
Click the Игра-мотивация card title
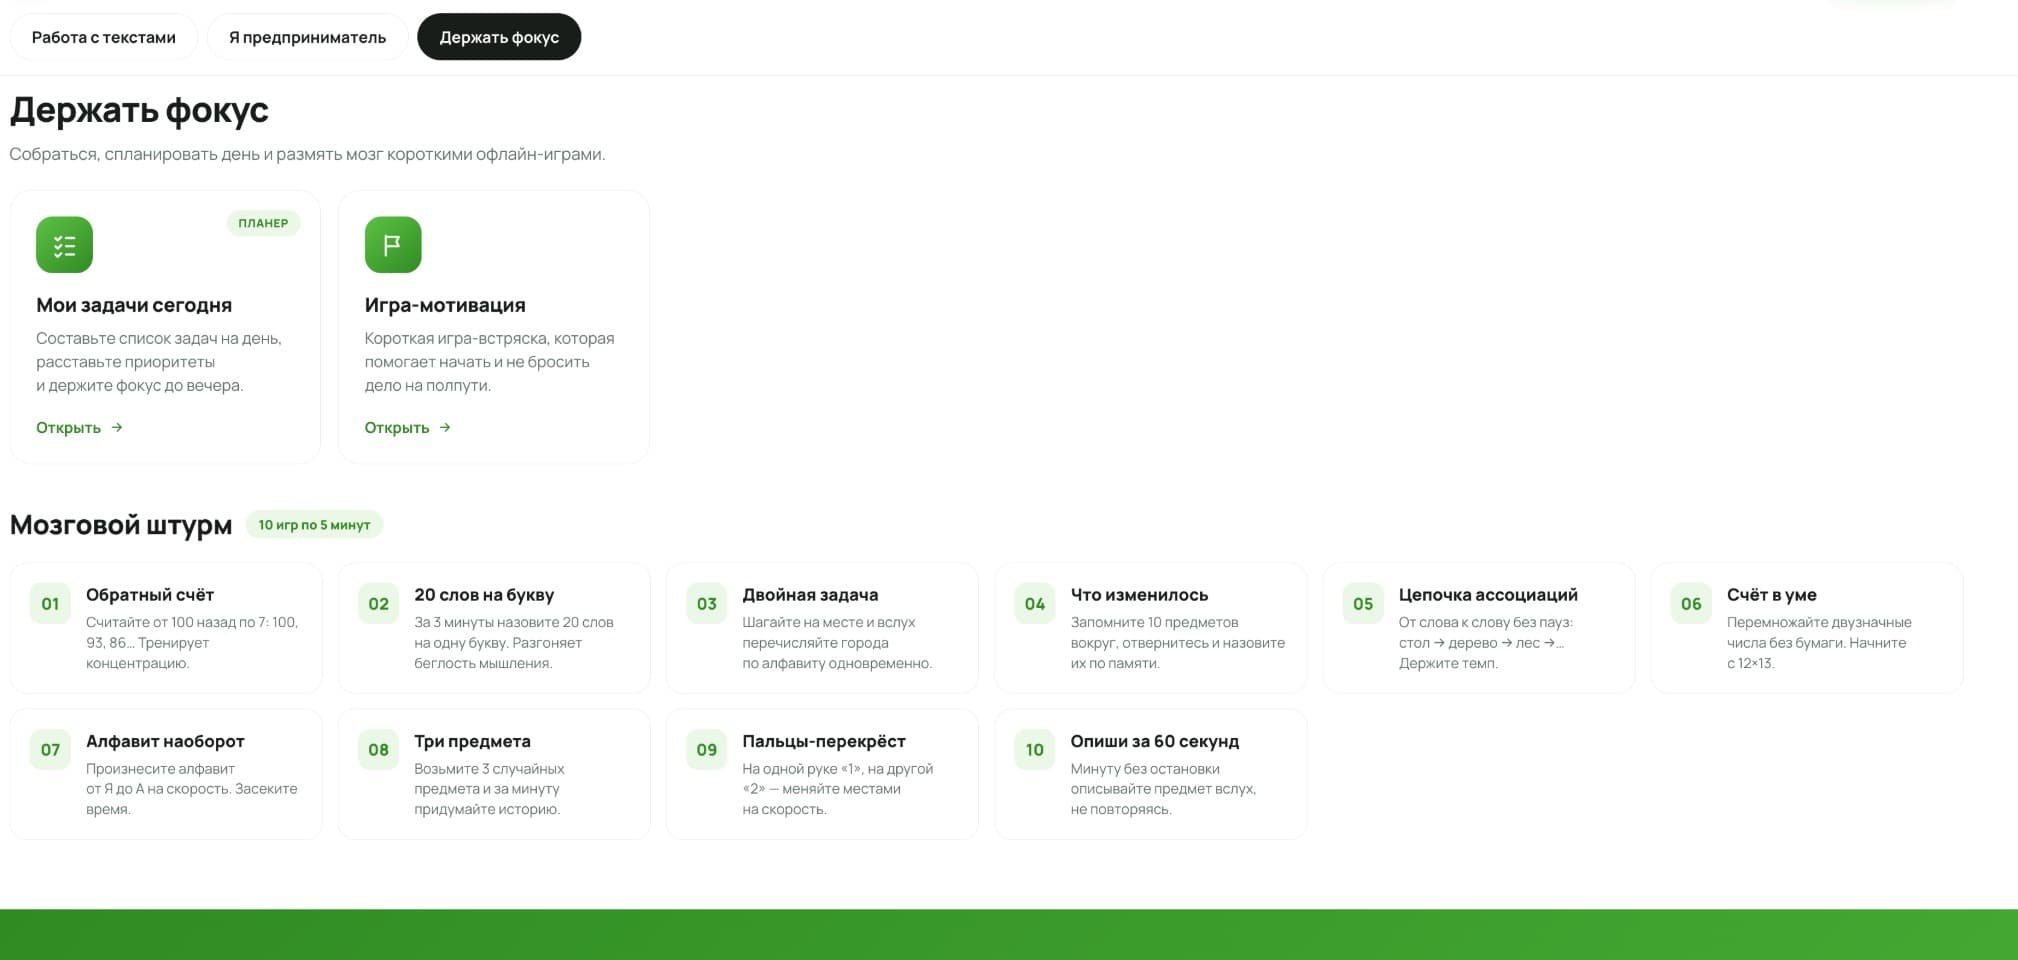pyautogui.click(x=445, y=305)
